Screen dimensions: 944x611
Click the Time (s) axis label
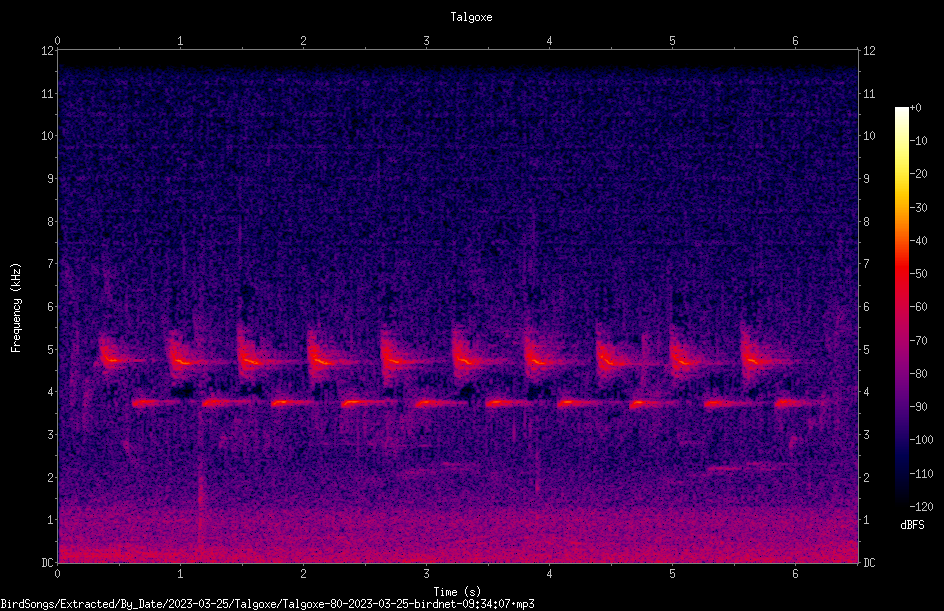tap(458, 592)
